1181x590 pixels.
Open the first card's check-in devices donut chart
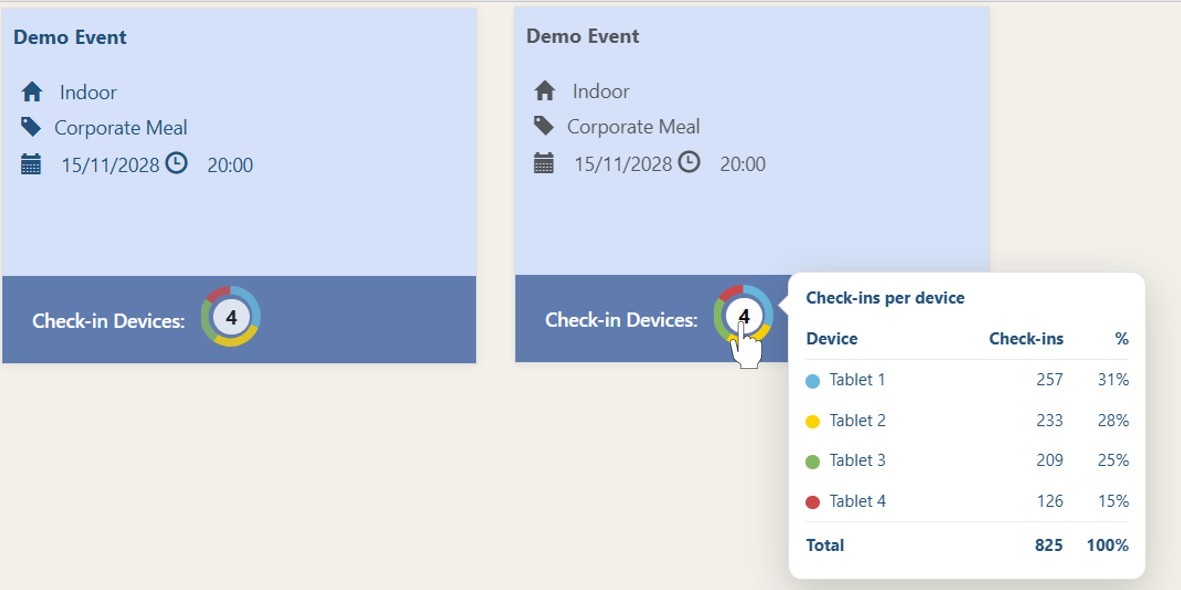tap(231, 317)
